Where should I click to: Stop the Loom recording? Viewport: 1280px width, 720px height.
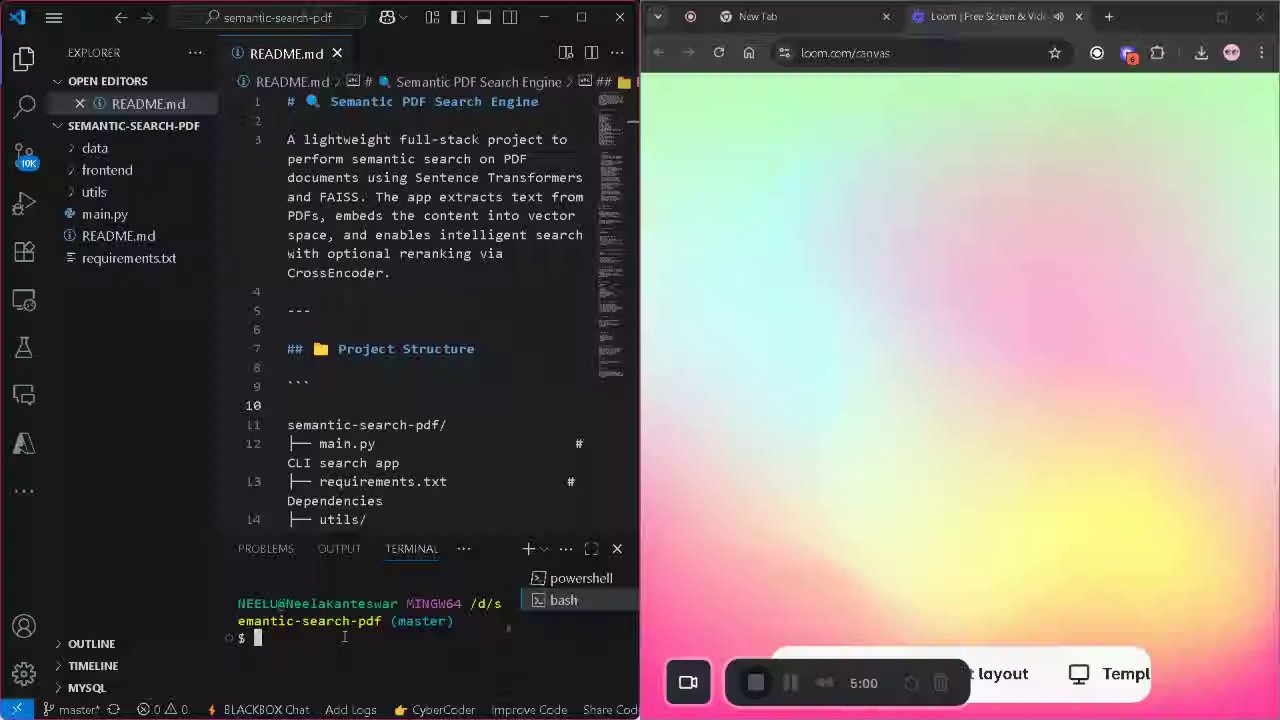coord(756,683)
